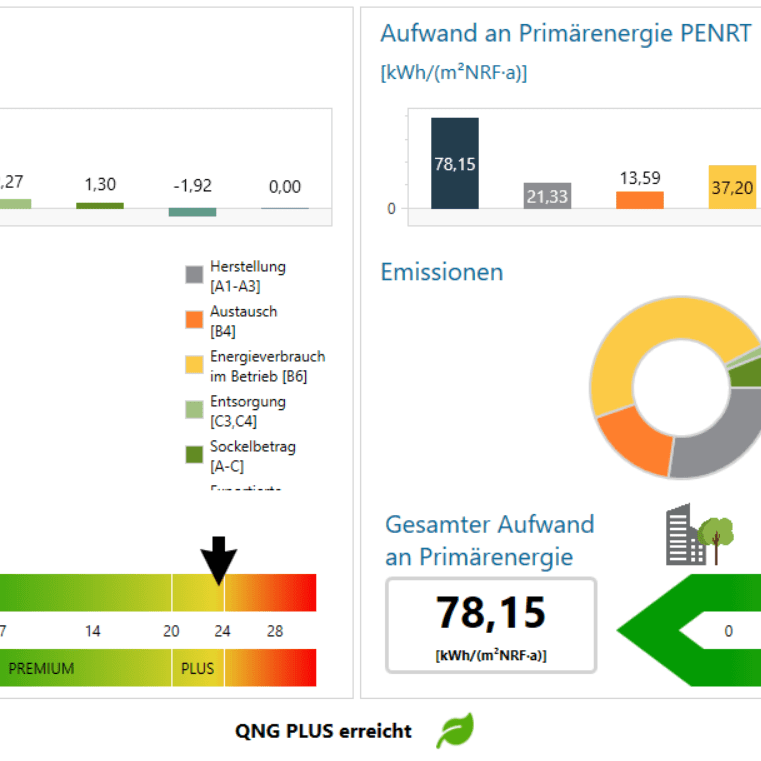The width and height of the screenshot is (761, 761).
Task: Click the orange Austausch [B4] legend swatch
Action: click(194, 321)
